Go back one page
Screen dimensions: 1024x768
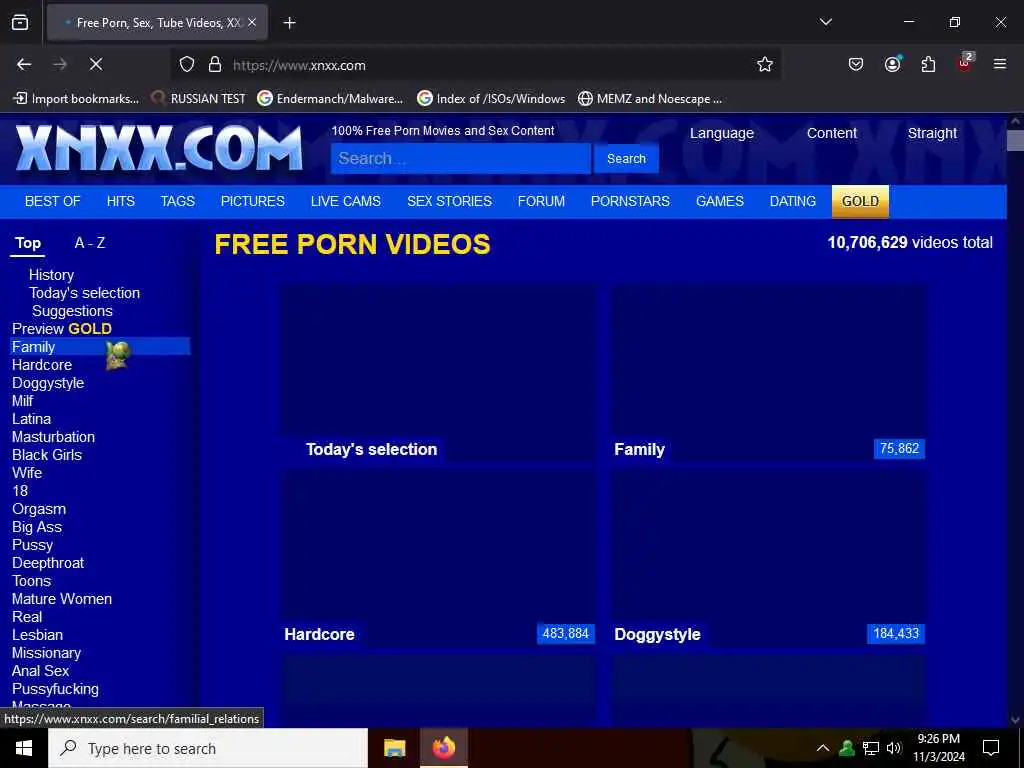(x=24, y=64)
